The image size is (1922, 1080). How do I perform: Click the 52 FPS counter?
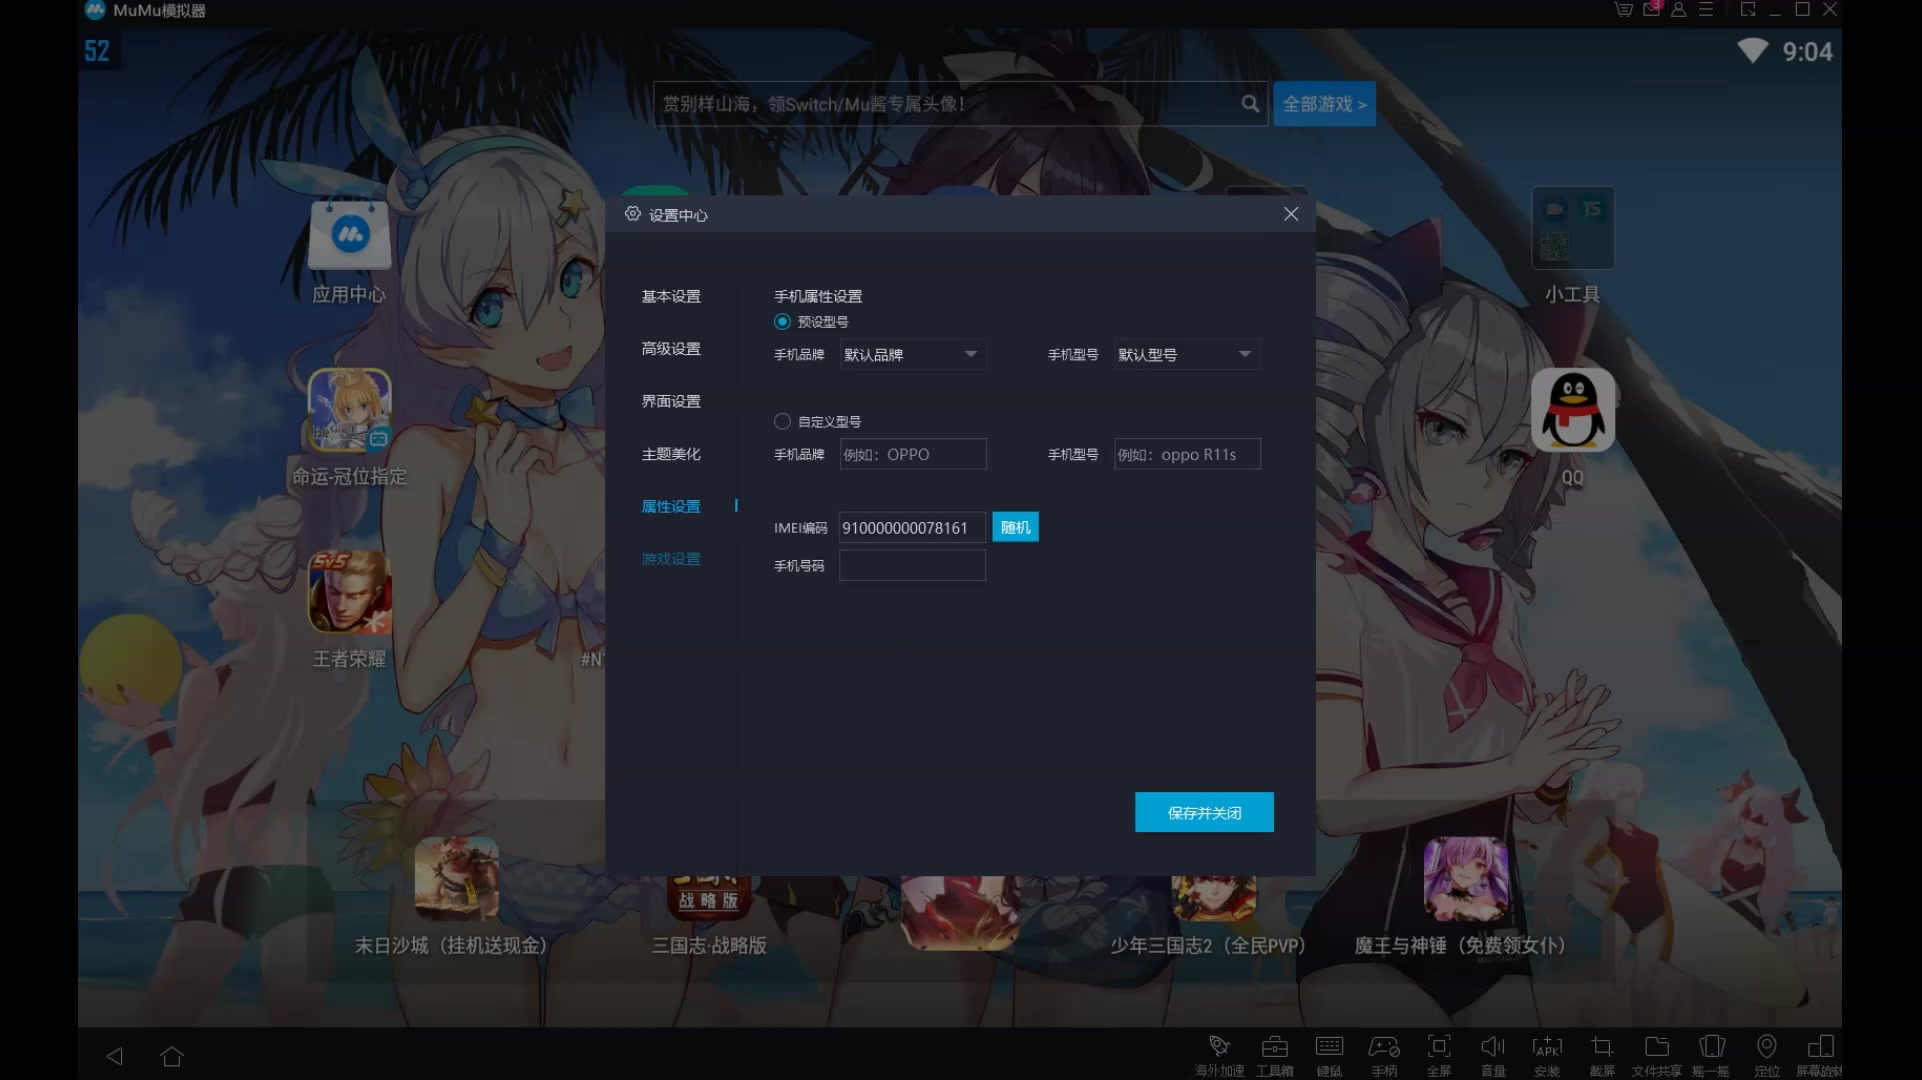(x=97, y=51)
